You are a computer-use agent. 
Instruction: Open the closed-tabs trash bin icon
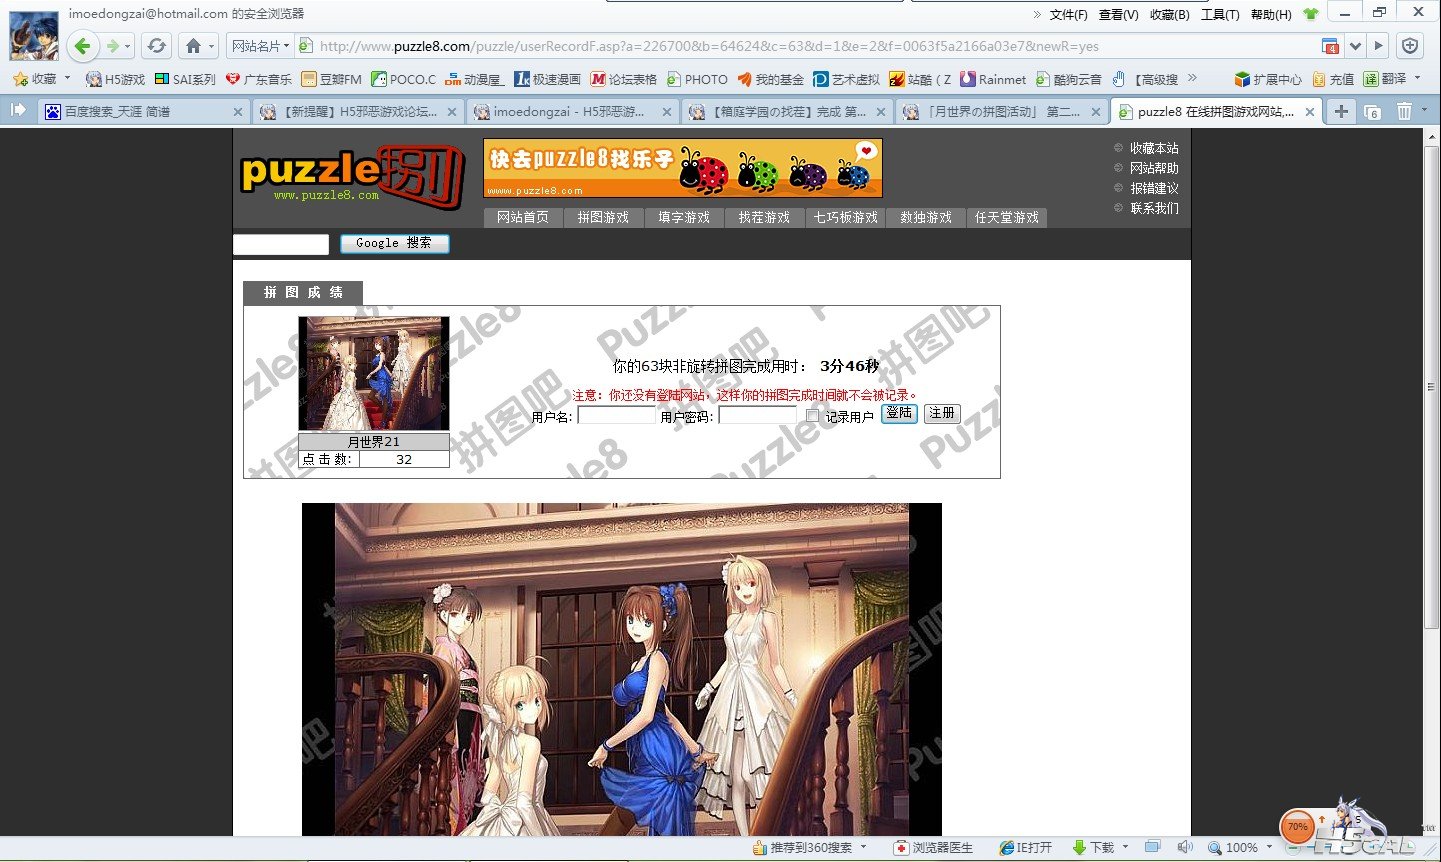click(1404, 111)
